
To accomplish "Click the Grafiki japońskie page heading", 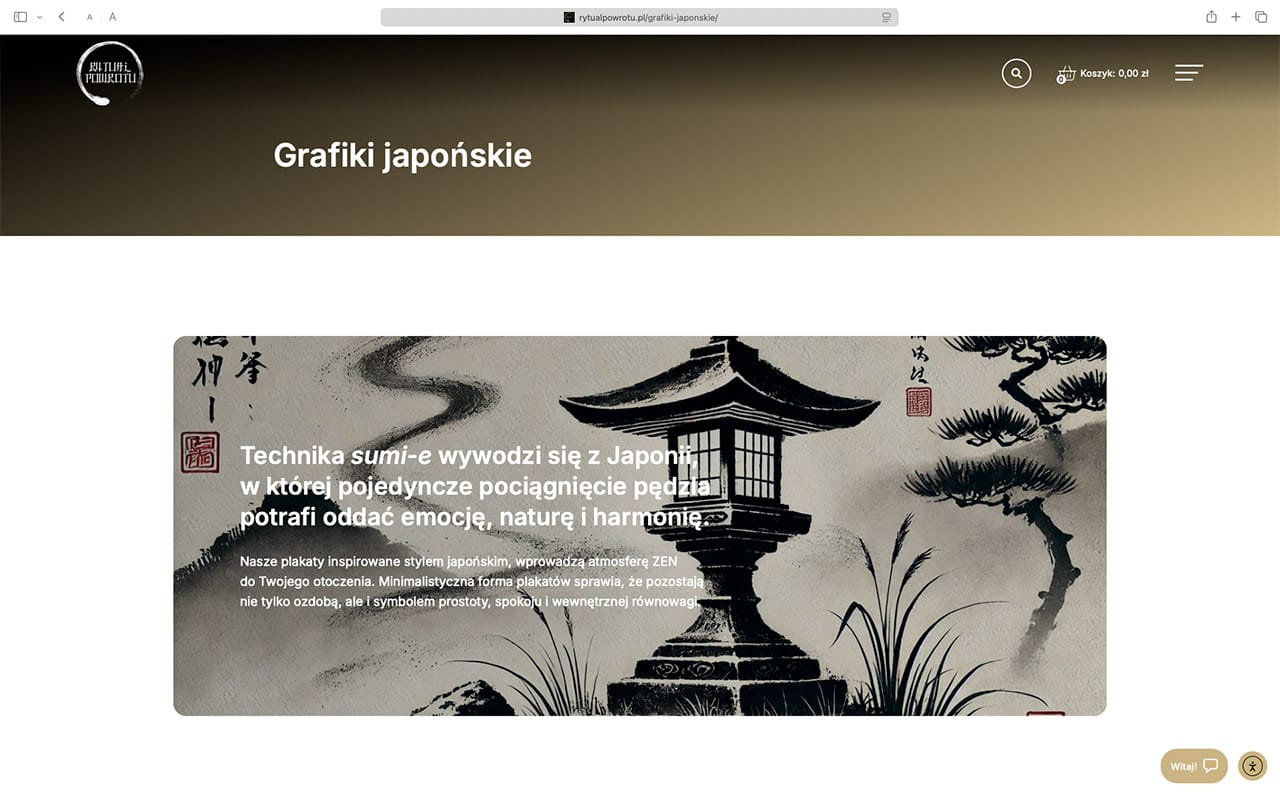I will (402, 156).
